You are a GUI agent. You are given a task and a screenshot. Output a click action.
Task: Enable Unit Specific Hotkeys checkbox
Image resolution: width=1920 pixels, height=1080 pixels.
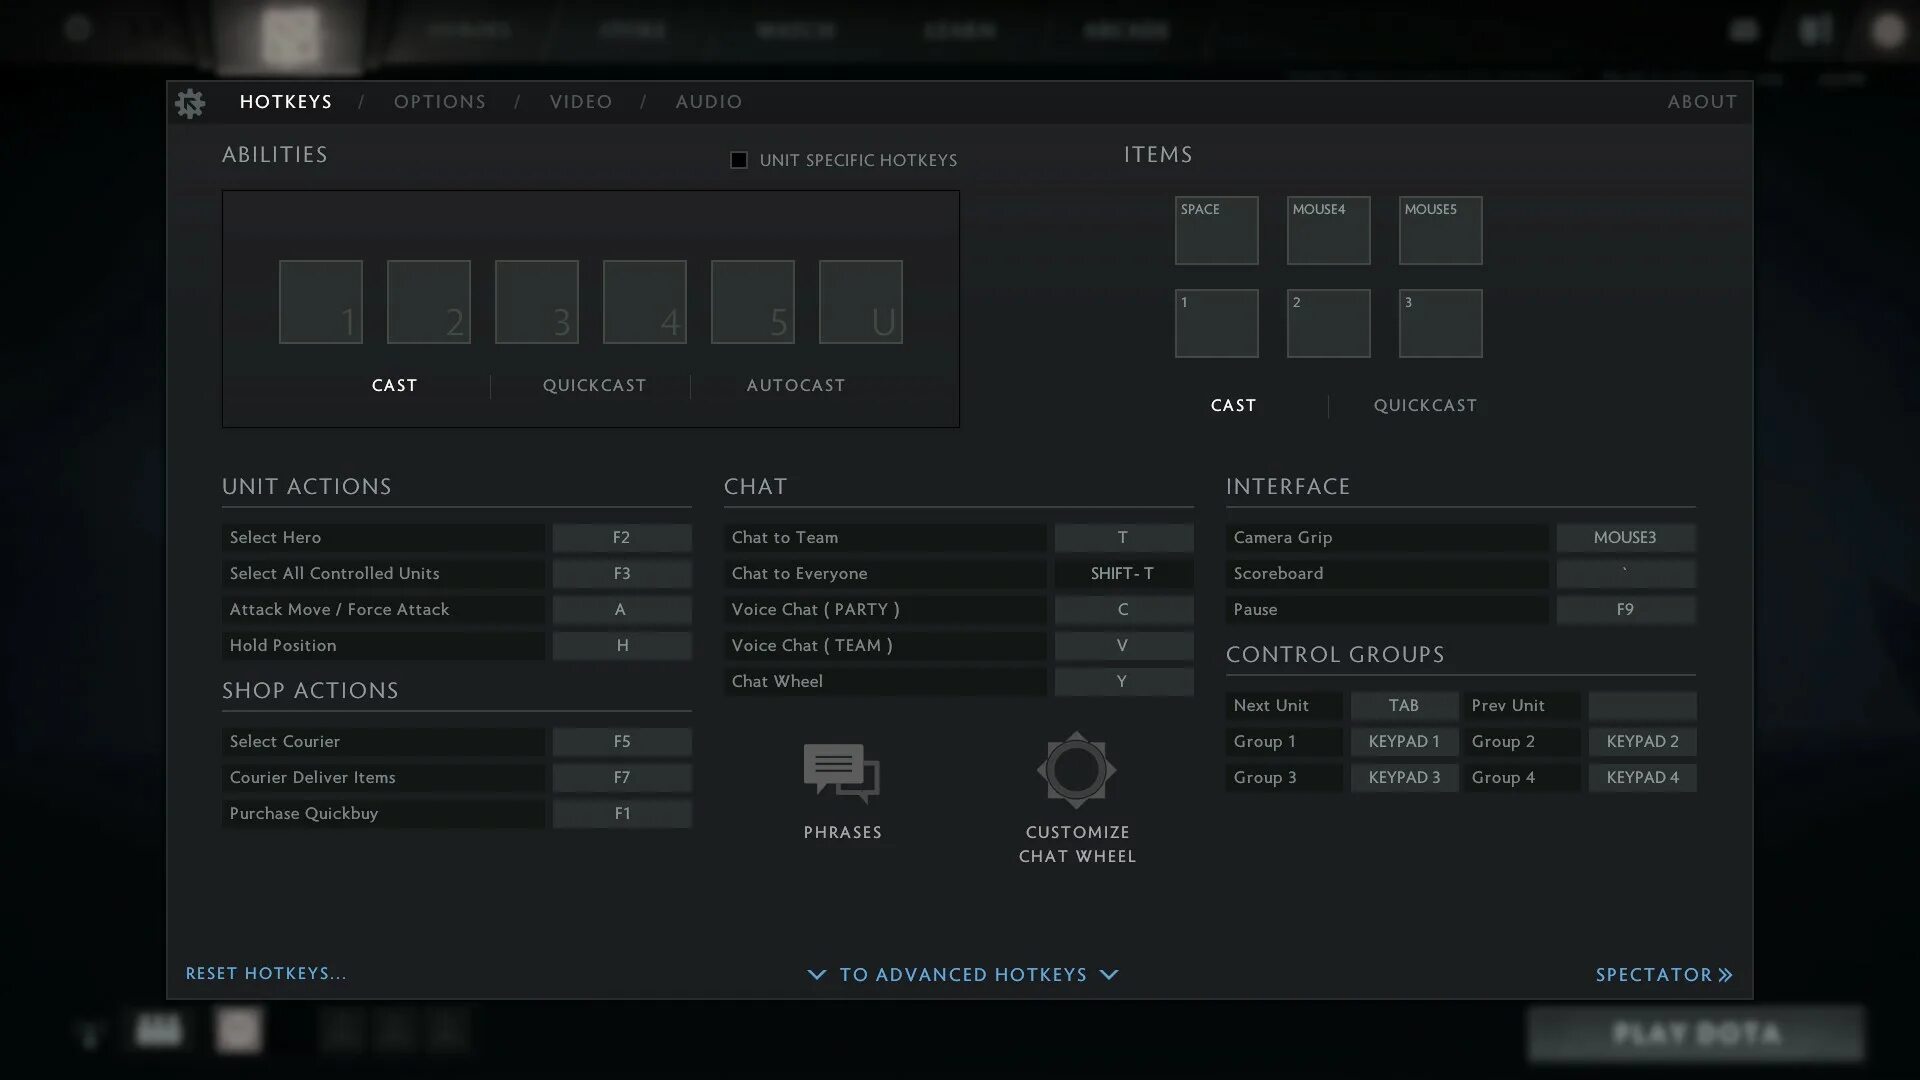(739, 160)
